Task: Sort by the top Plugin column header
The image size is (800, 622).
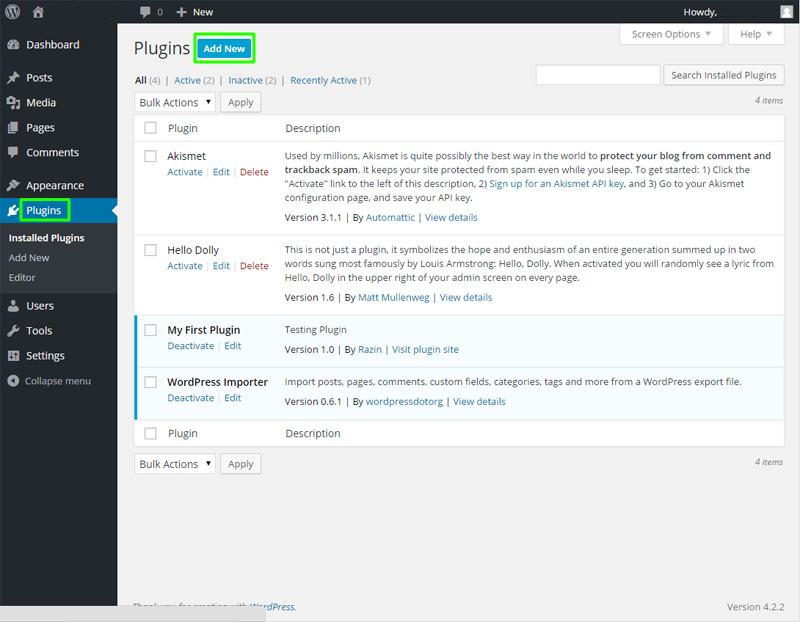Action: pos(183,128)
